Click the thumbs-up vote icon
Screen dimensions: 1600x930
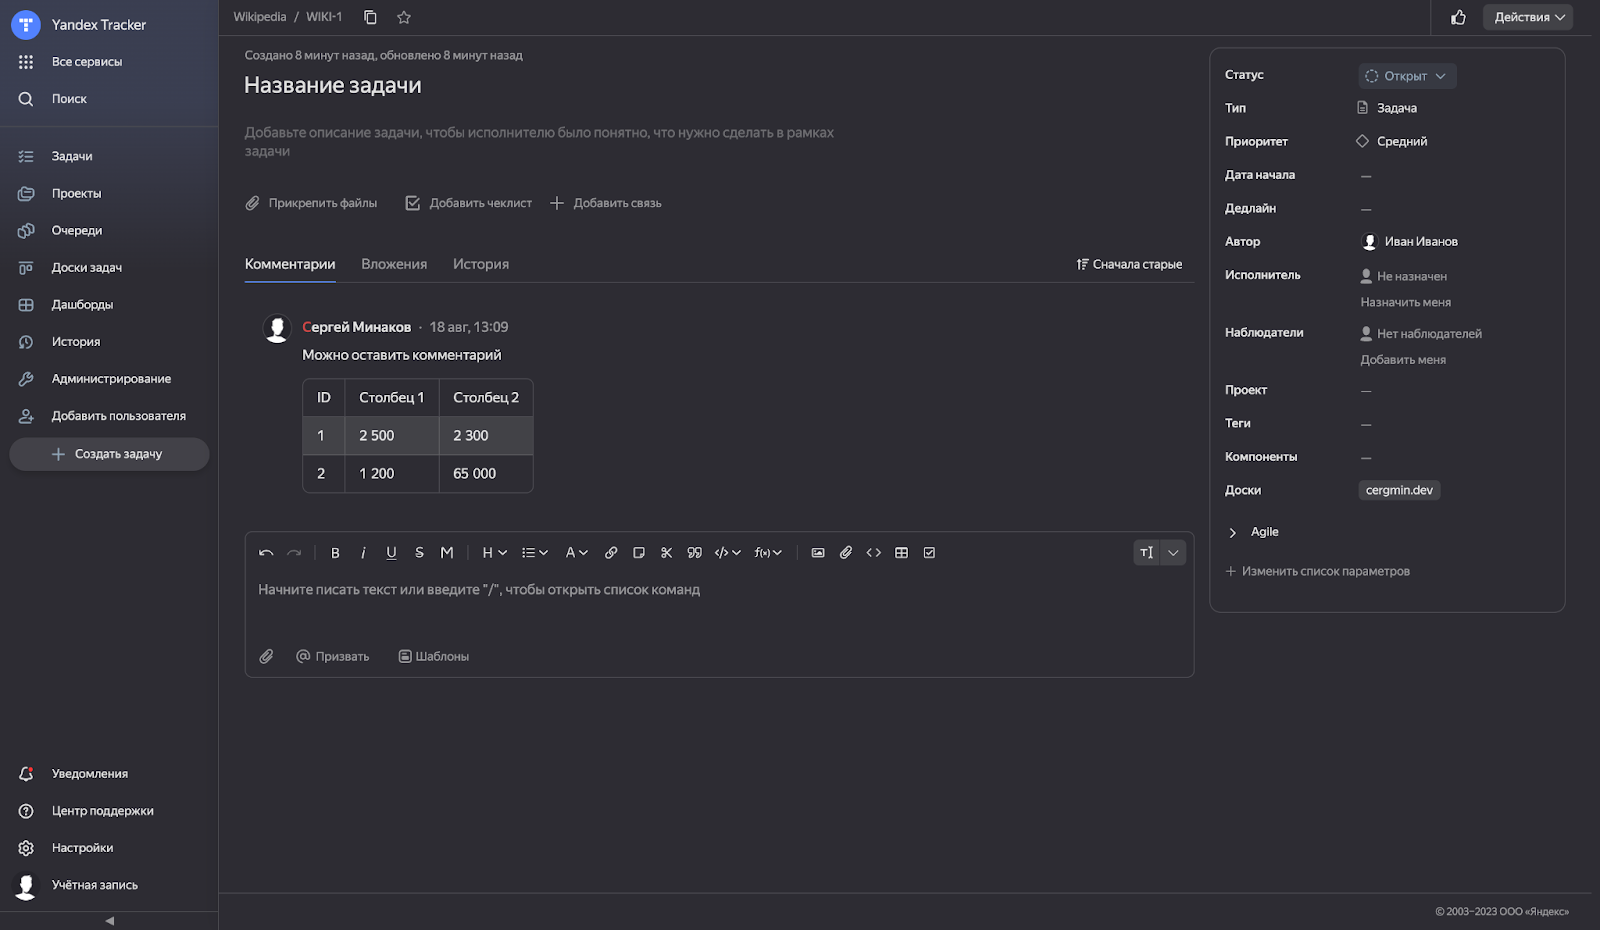(x=1458, y=17)
